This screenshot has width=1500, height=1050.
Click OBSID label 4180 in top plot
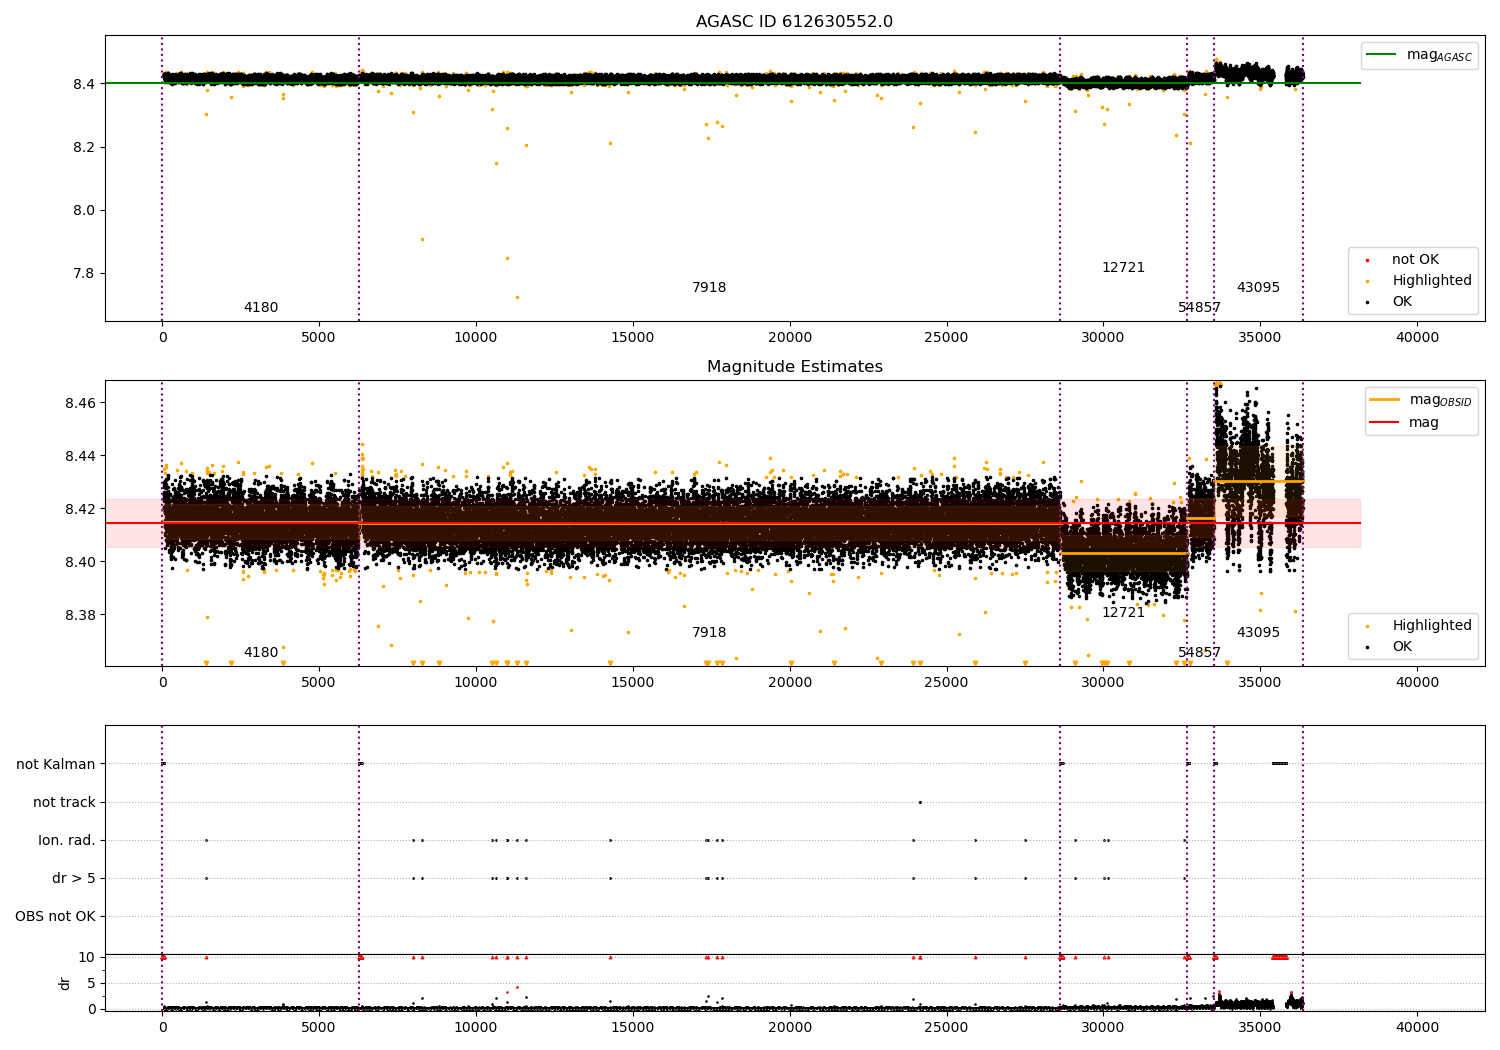pyautogui.click(x=261, y=308)
